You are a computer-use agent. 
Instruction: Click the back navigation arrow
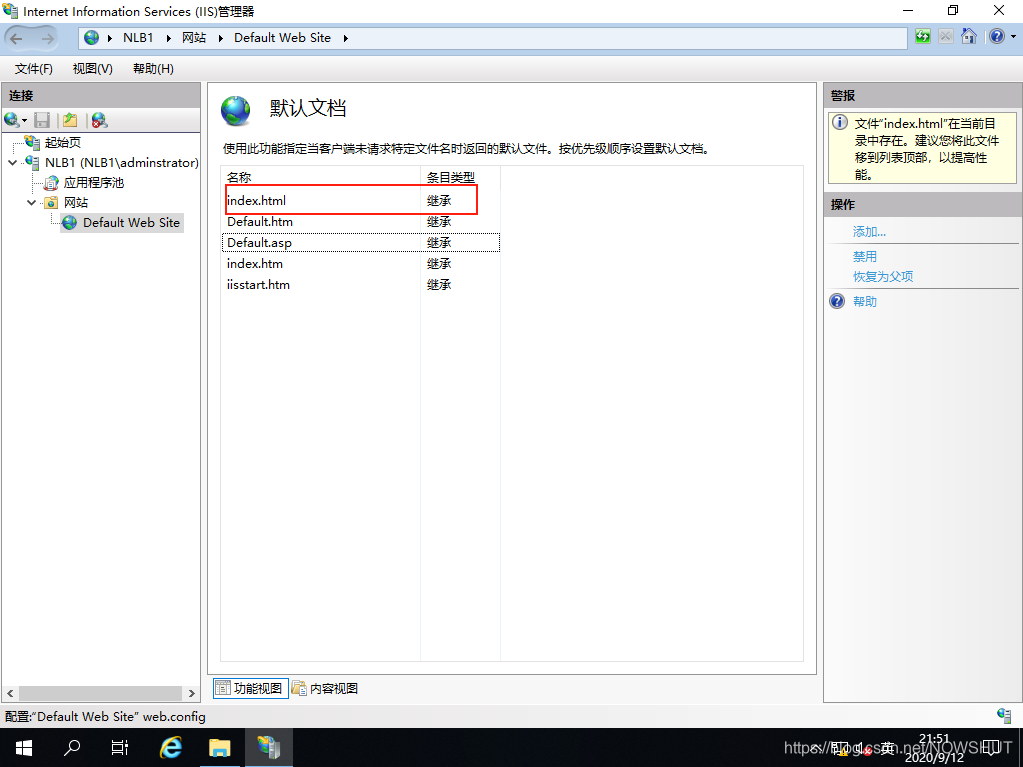tap(18, 38)
